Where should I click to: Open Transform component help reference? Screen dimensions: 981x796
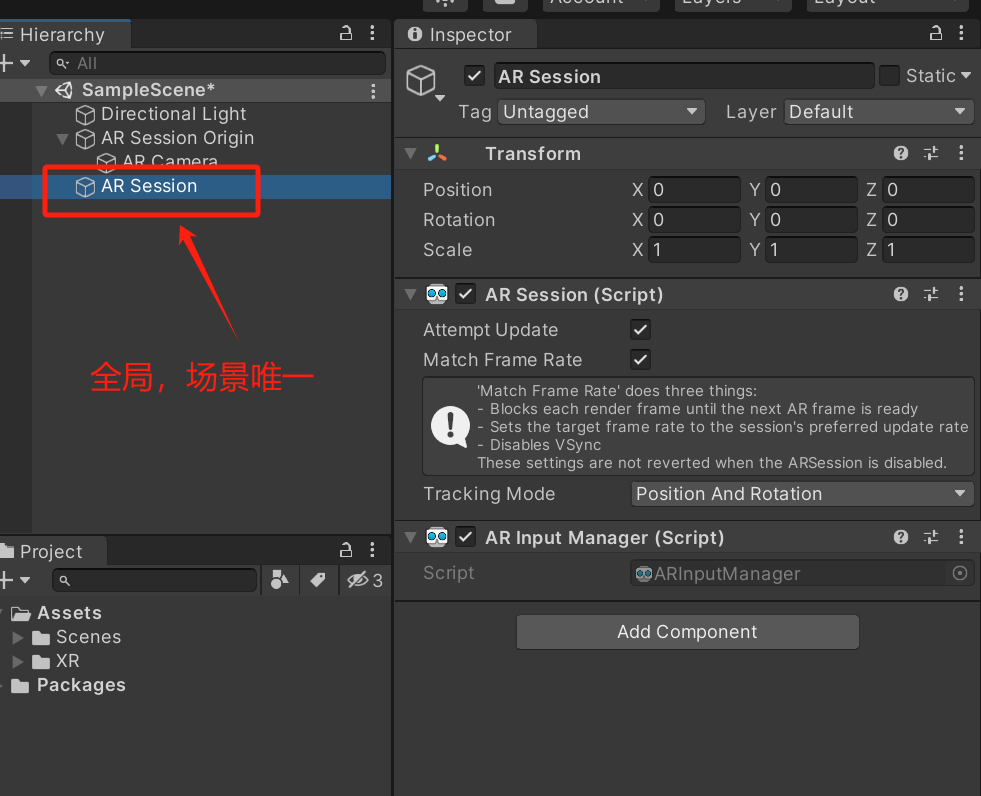[x=901, y=153]
